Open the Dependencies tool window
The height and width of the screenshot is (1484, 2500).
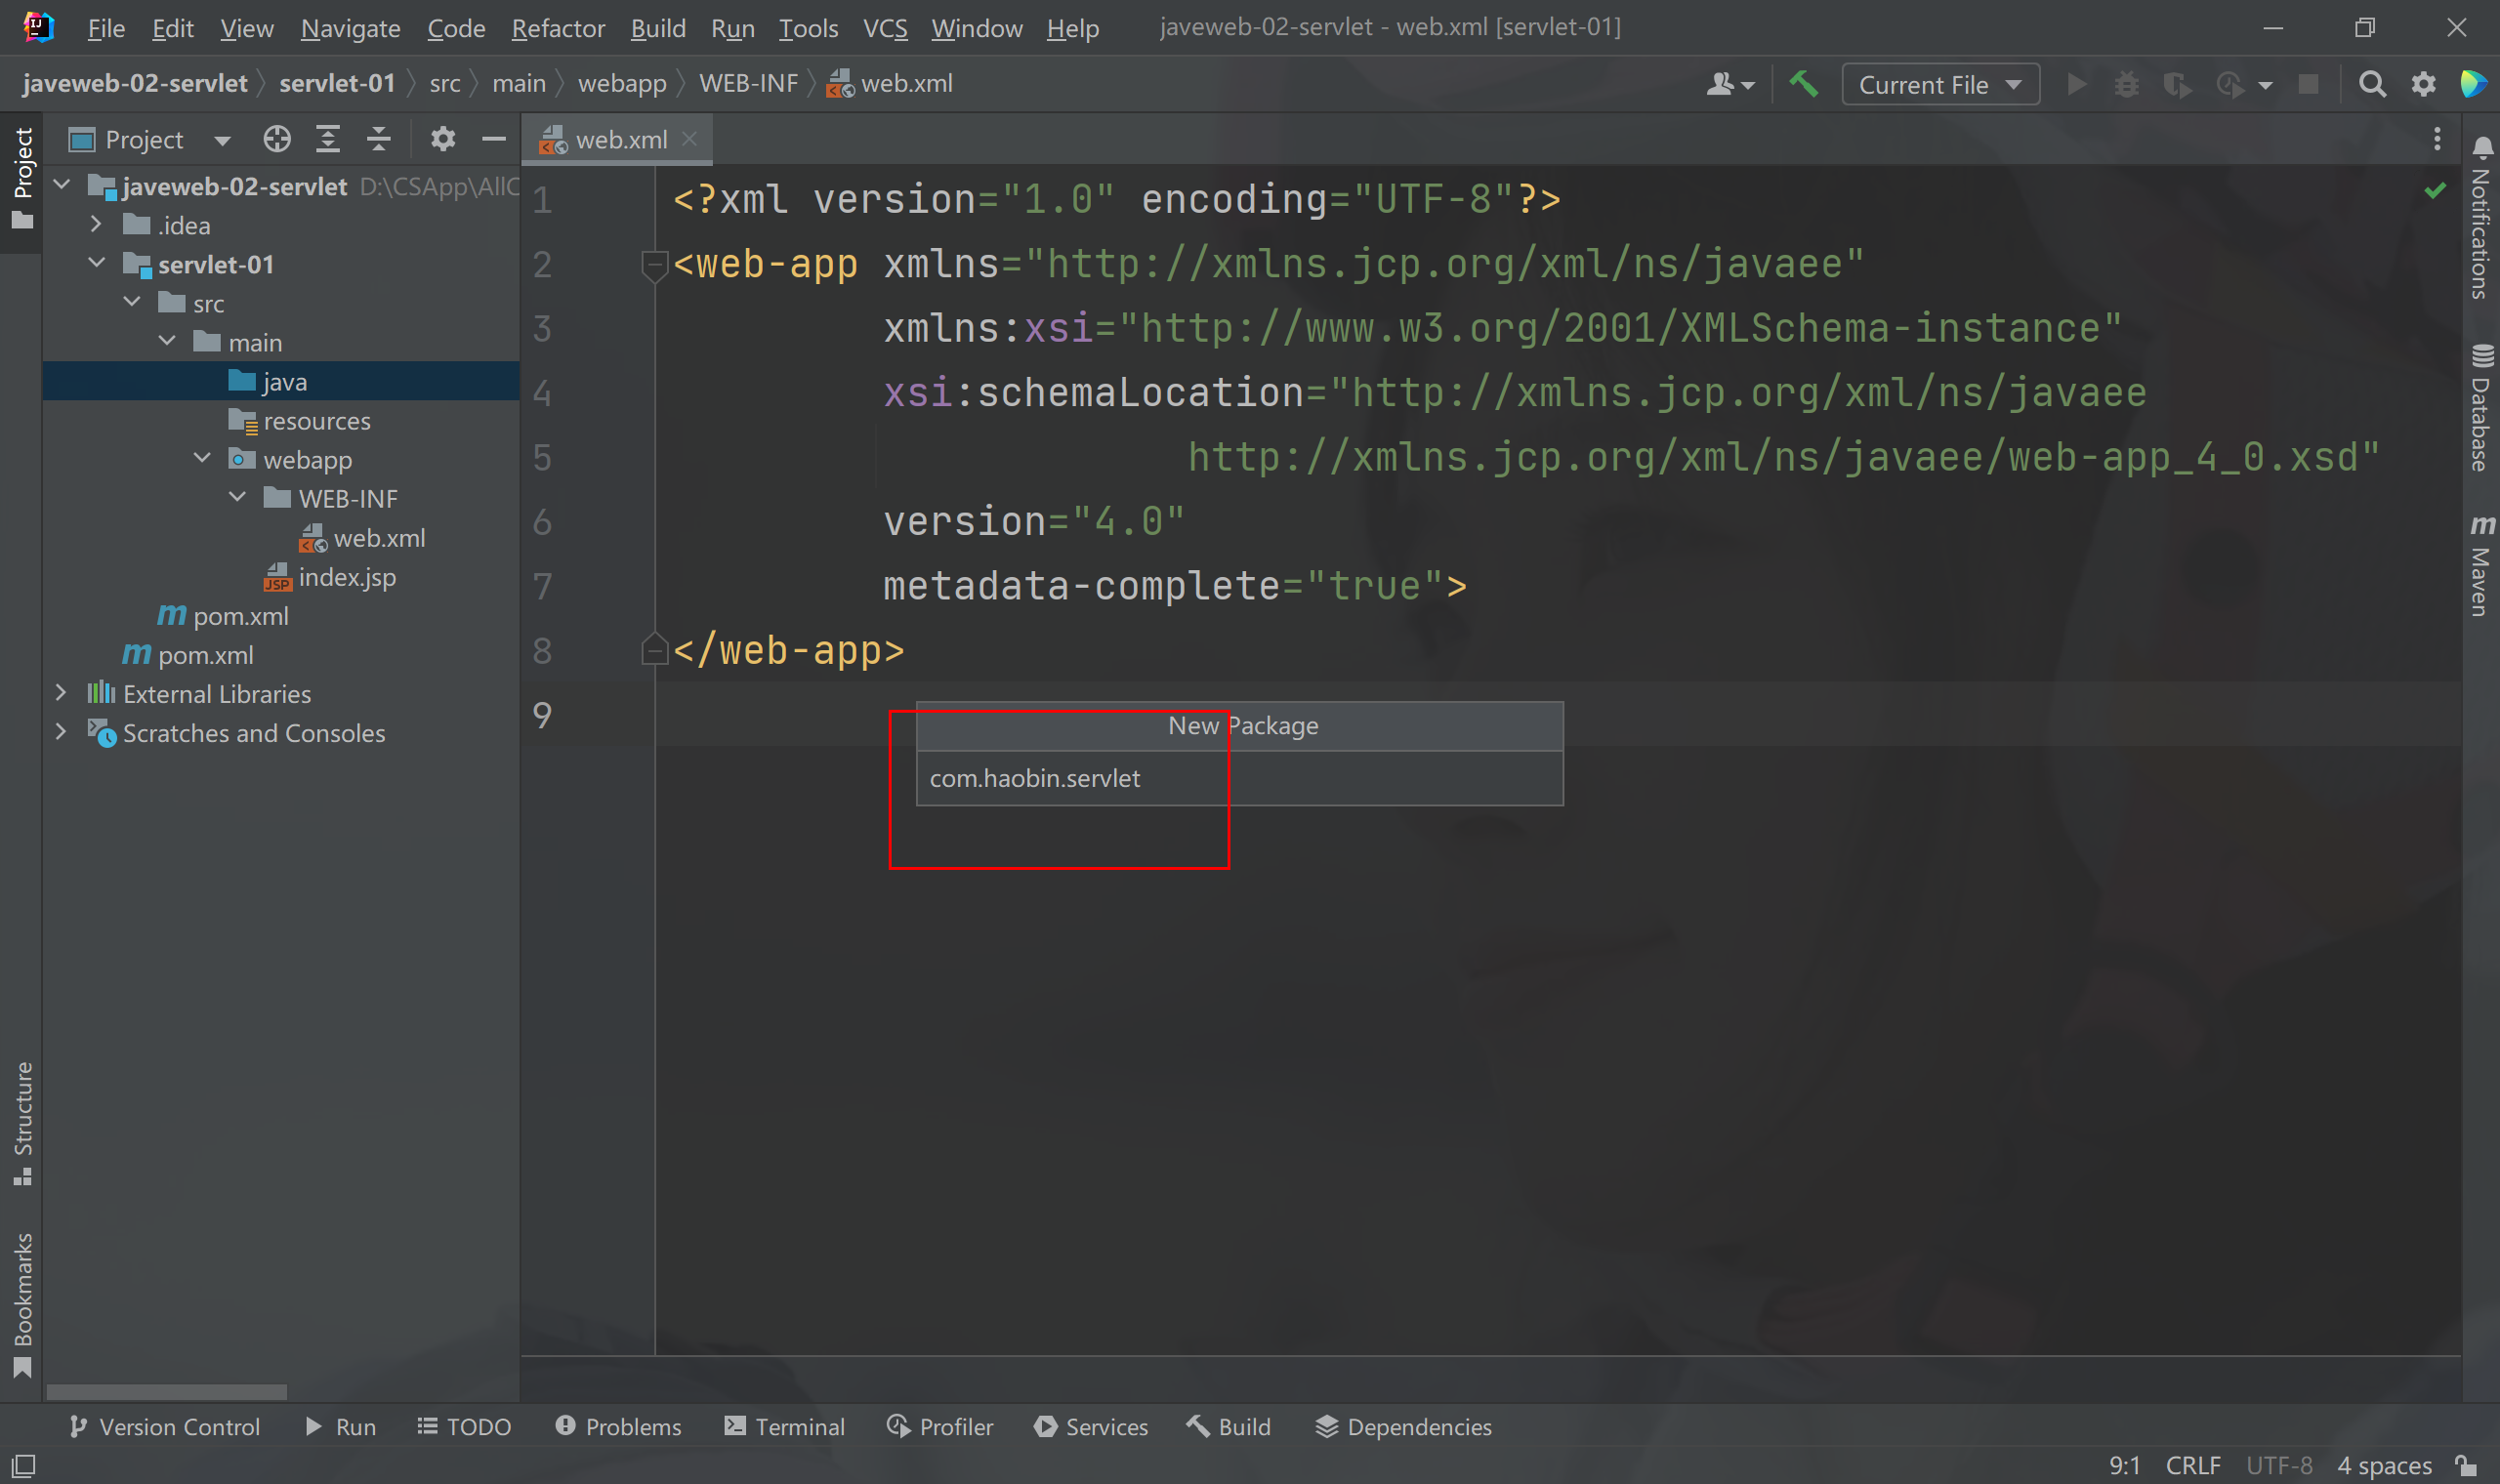[1403, 1427]
